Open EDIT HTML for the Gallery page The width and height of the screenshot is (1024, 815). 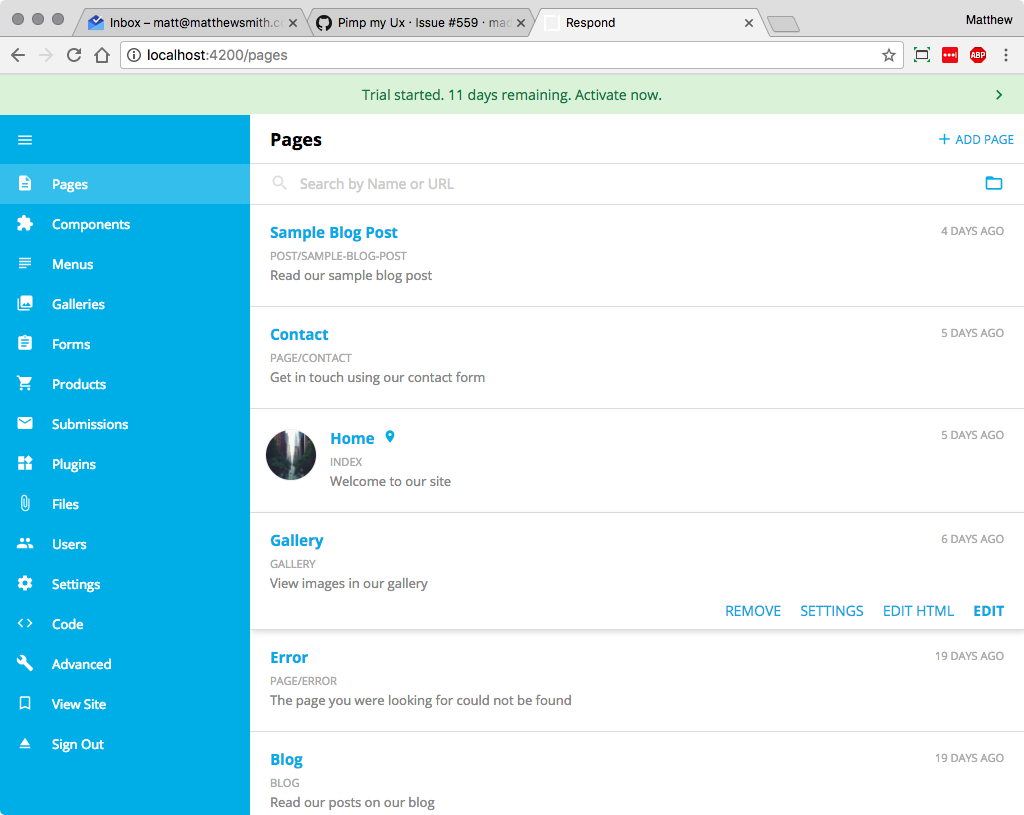point(918,610)
